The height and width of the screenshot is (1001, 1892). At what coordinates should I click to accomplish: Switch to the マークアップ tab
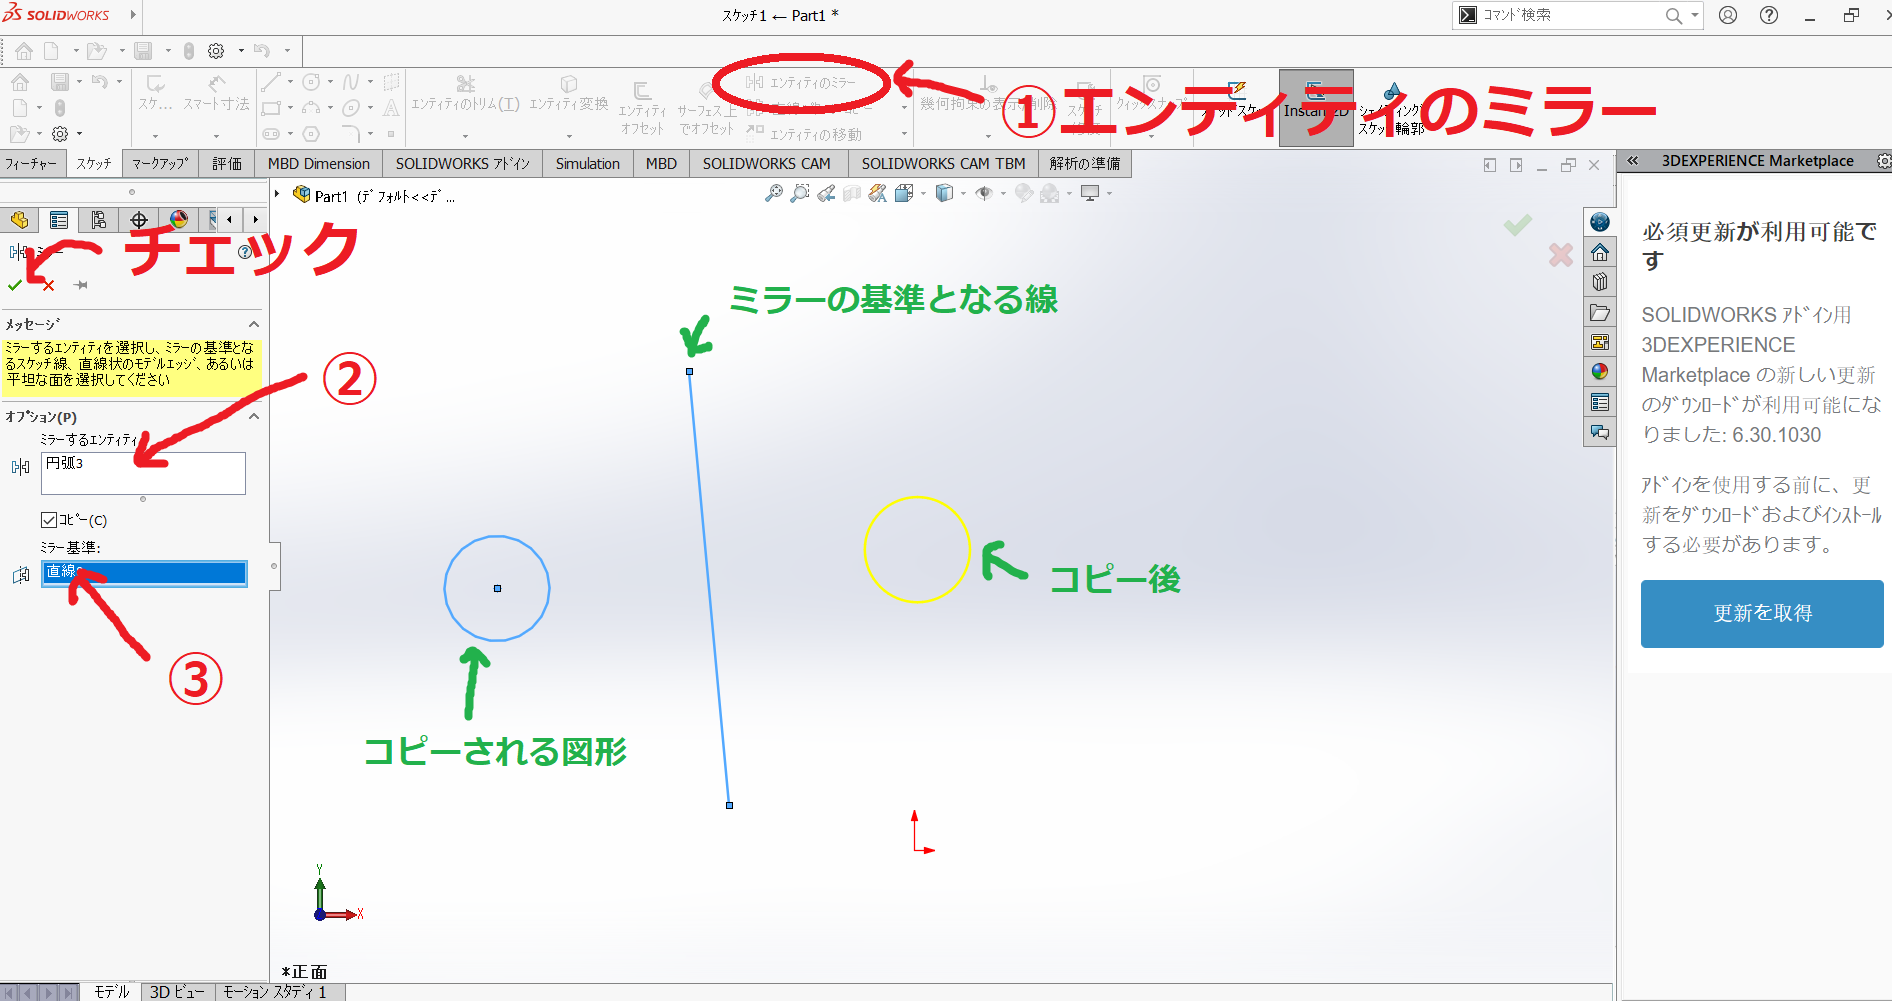(161, 164)
